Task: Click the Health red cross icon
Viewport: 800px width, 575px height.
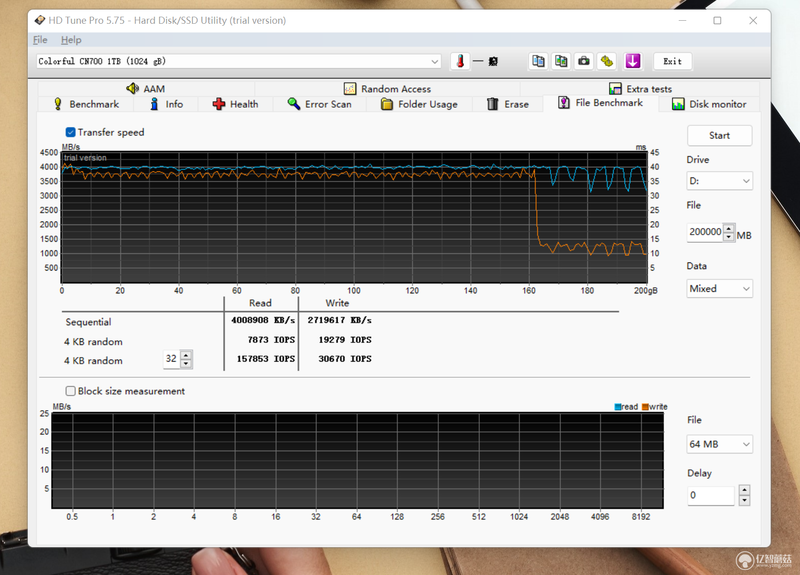Action: point(219,104)
